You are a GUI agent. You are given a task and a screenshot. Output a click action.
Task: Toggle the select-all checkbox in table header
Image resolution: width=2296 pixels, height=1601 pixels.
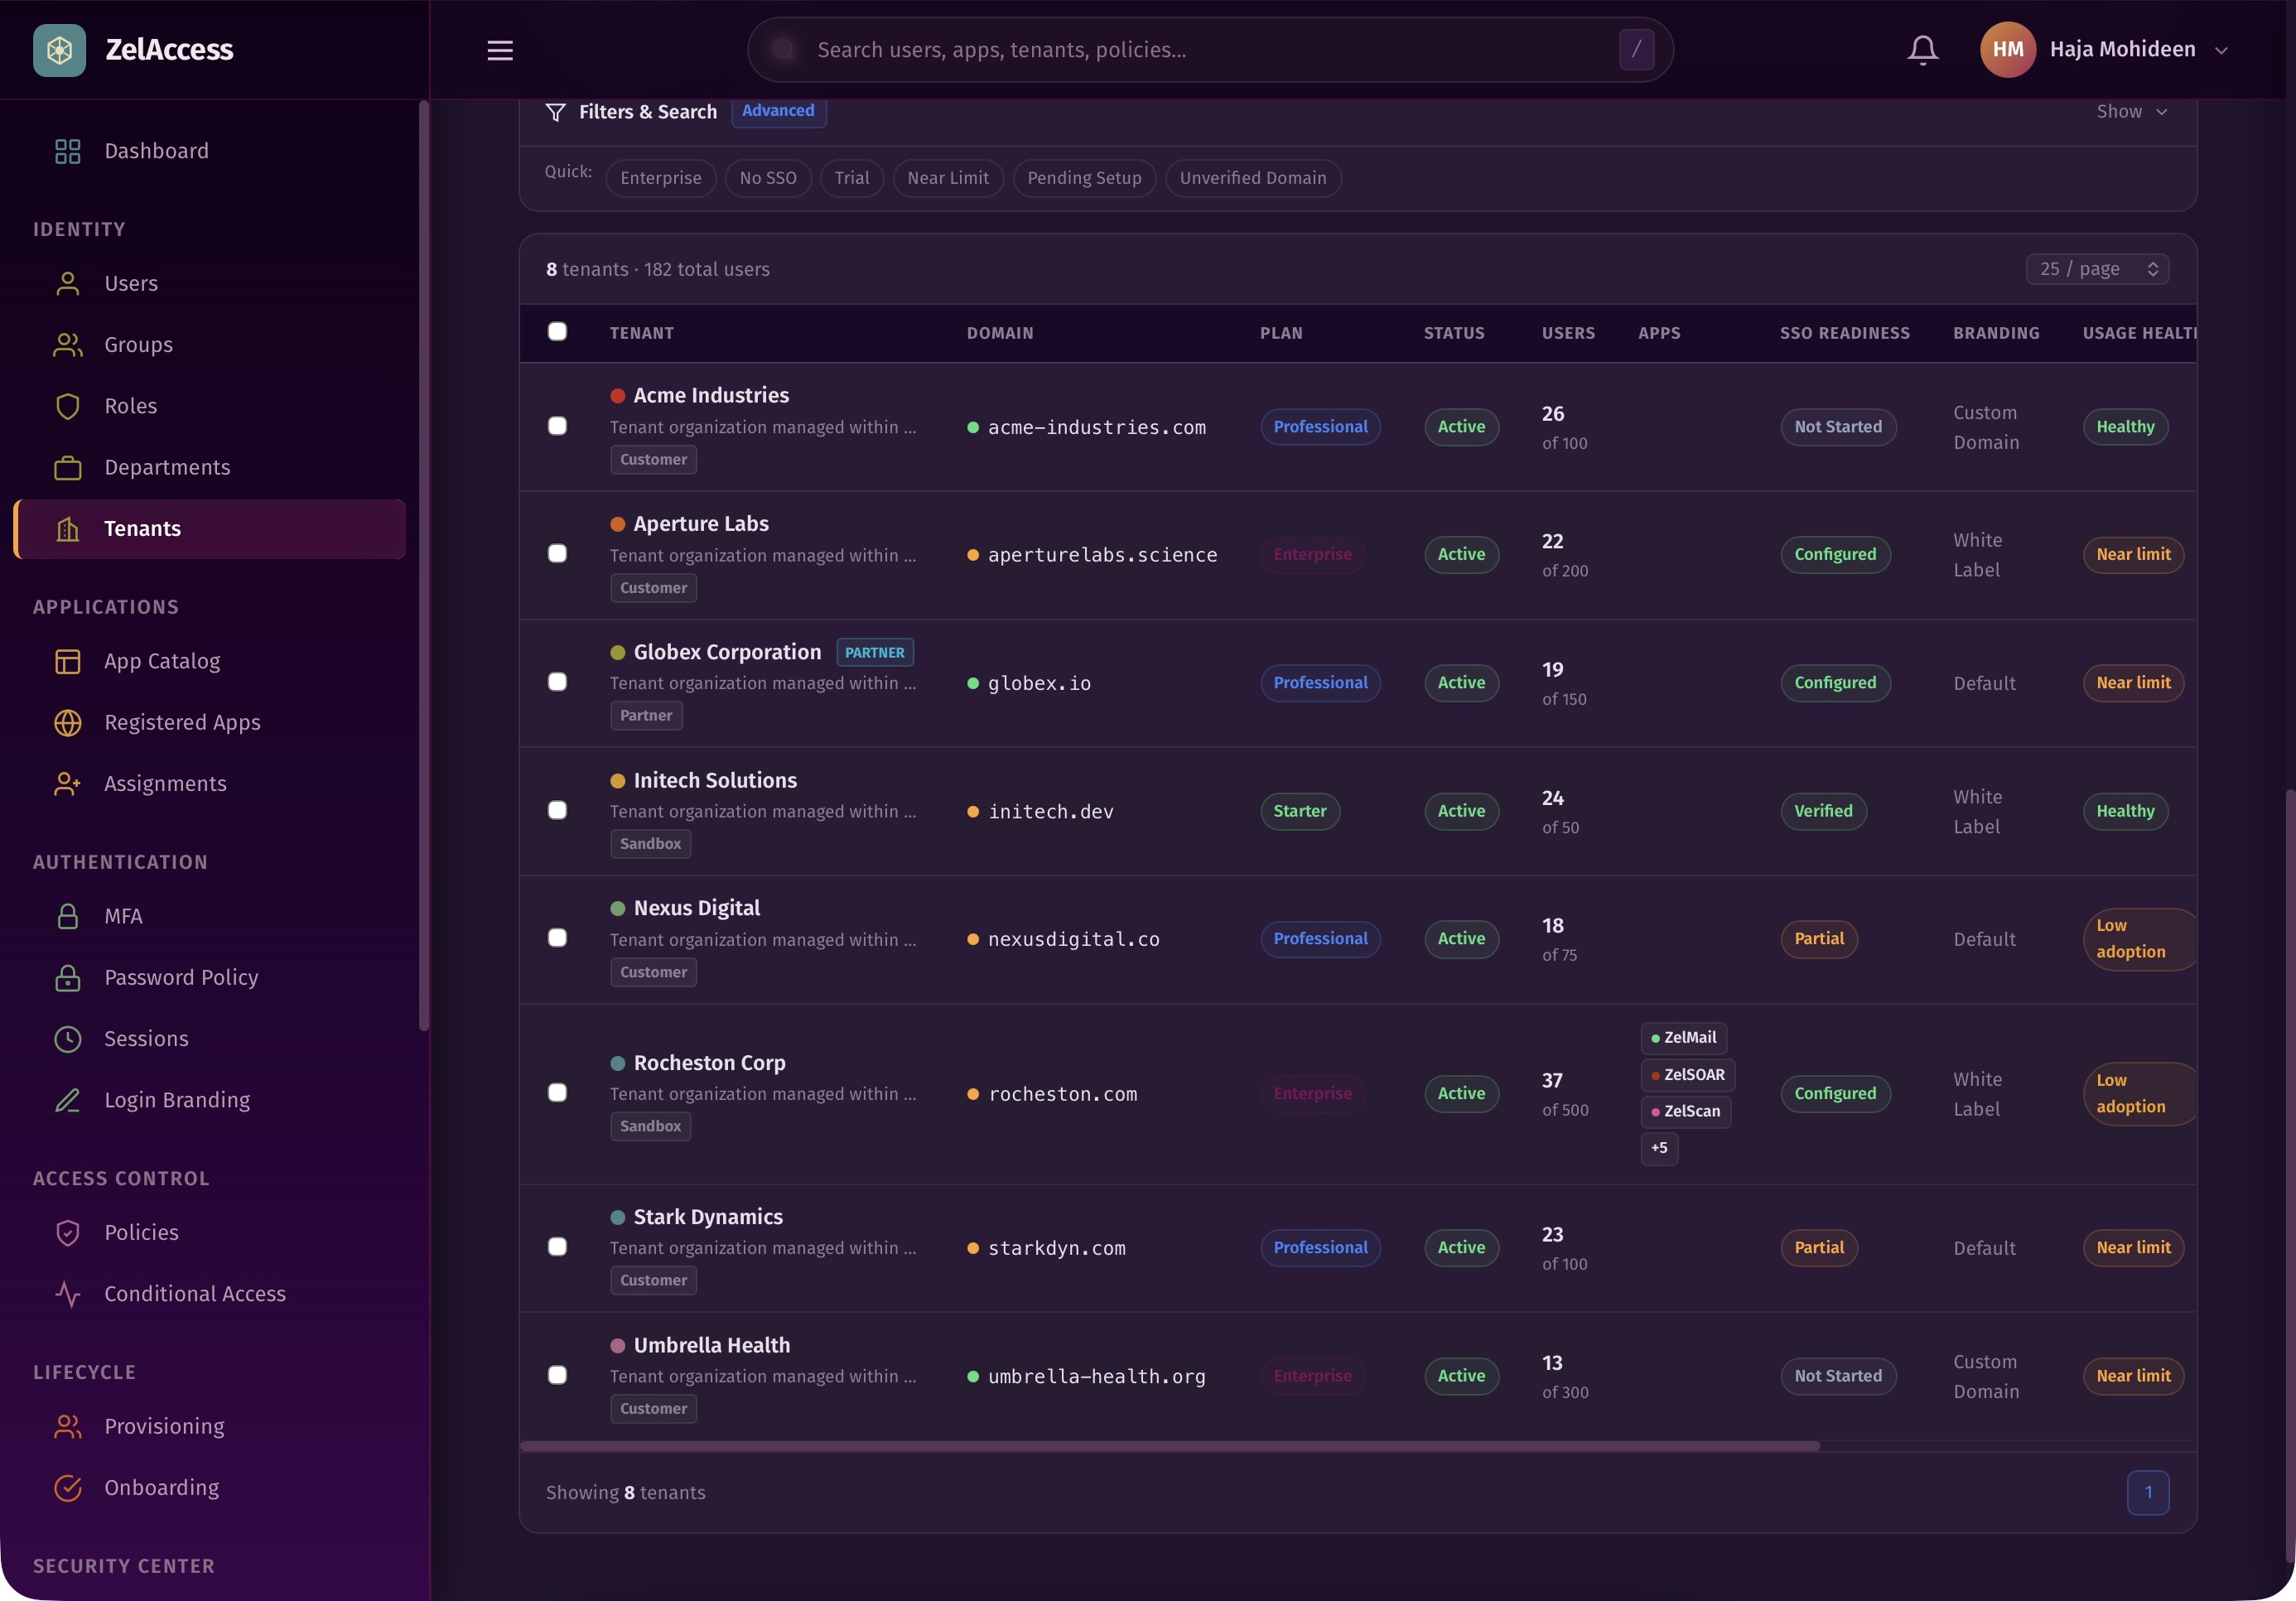(558, 332)
